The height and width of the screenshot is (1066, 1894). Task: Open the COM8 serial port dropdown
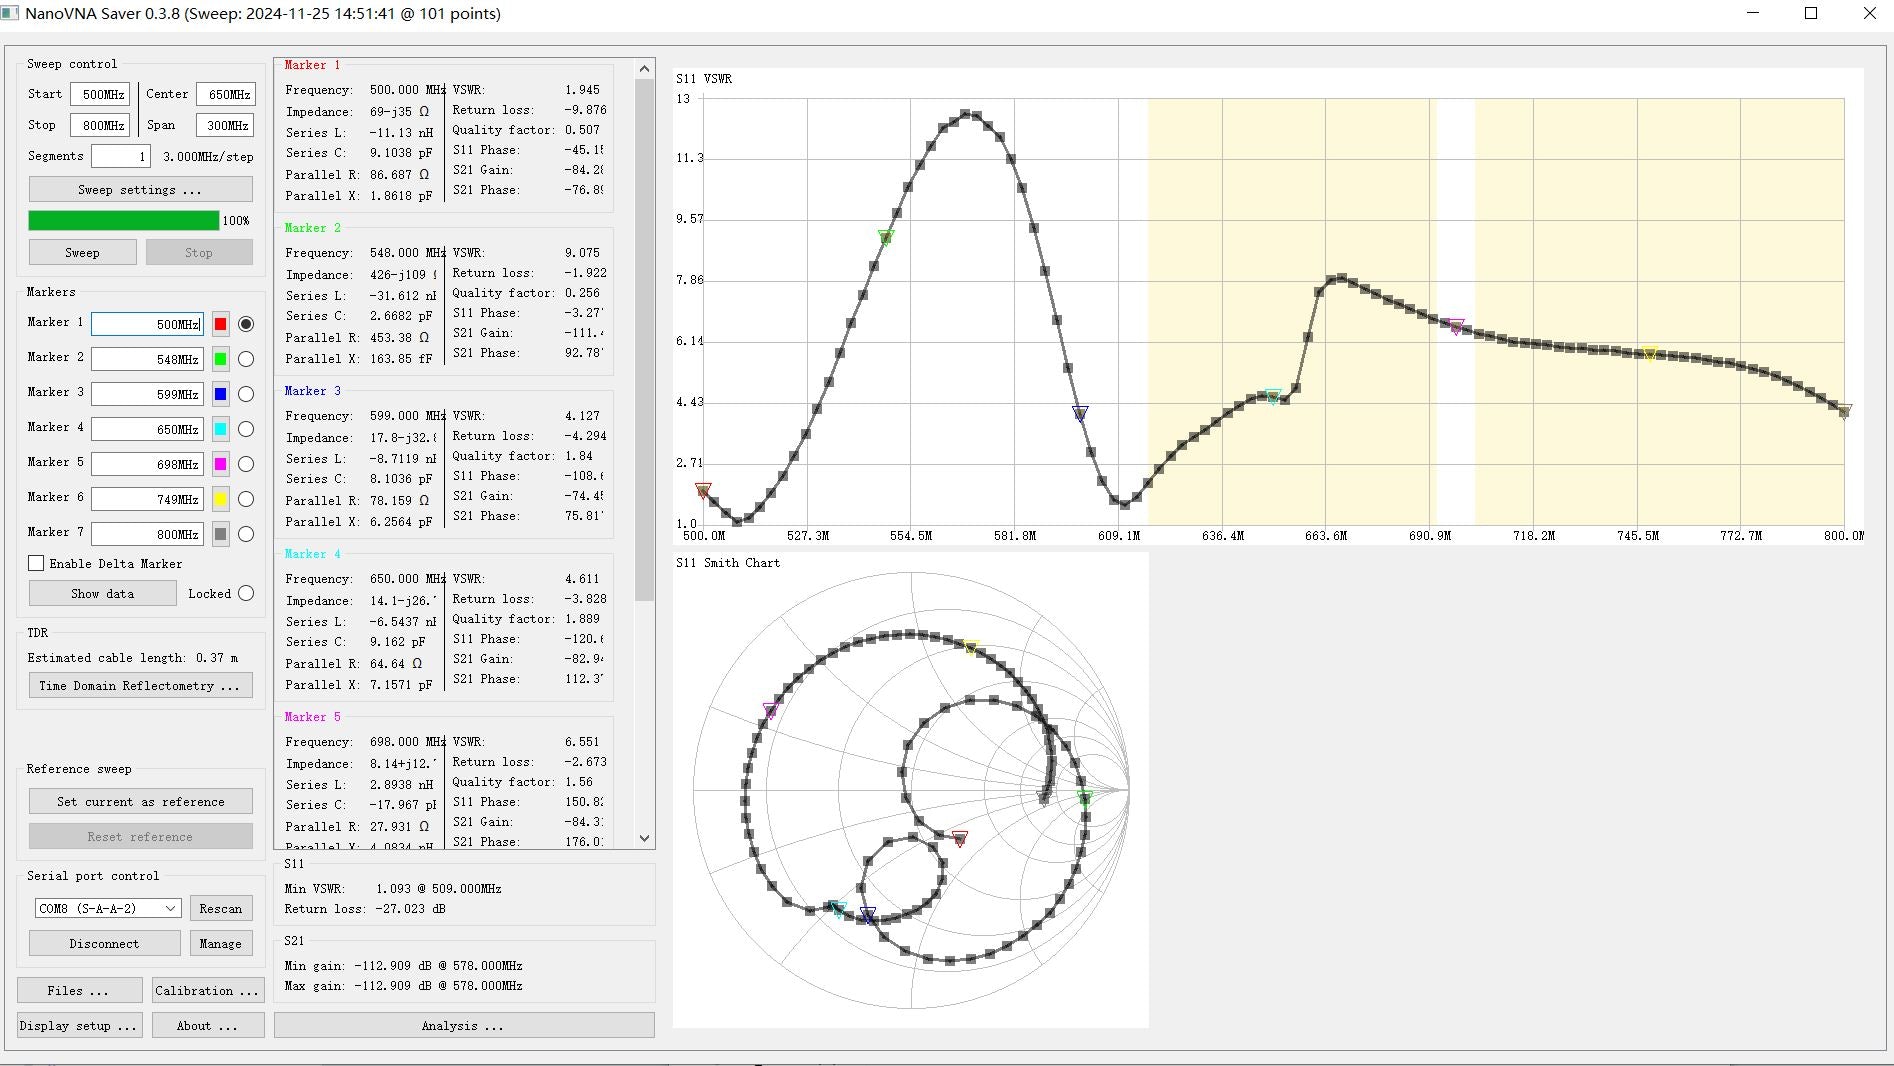pos(107,908)
